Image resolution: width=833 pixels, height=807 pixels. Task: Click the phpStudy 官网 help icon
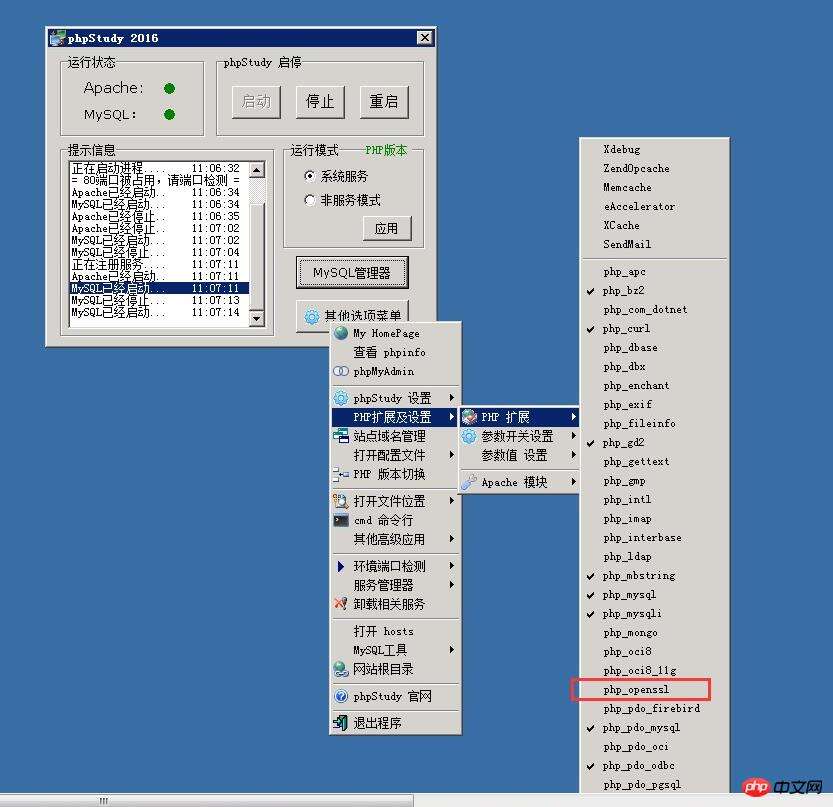[x=341, y=696]
